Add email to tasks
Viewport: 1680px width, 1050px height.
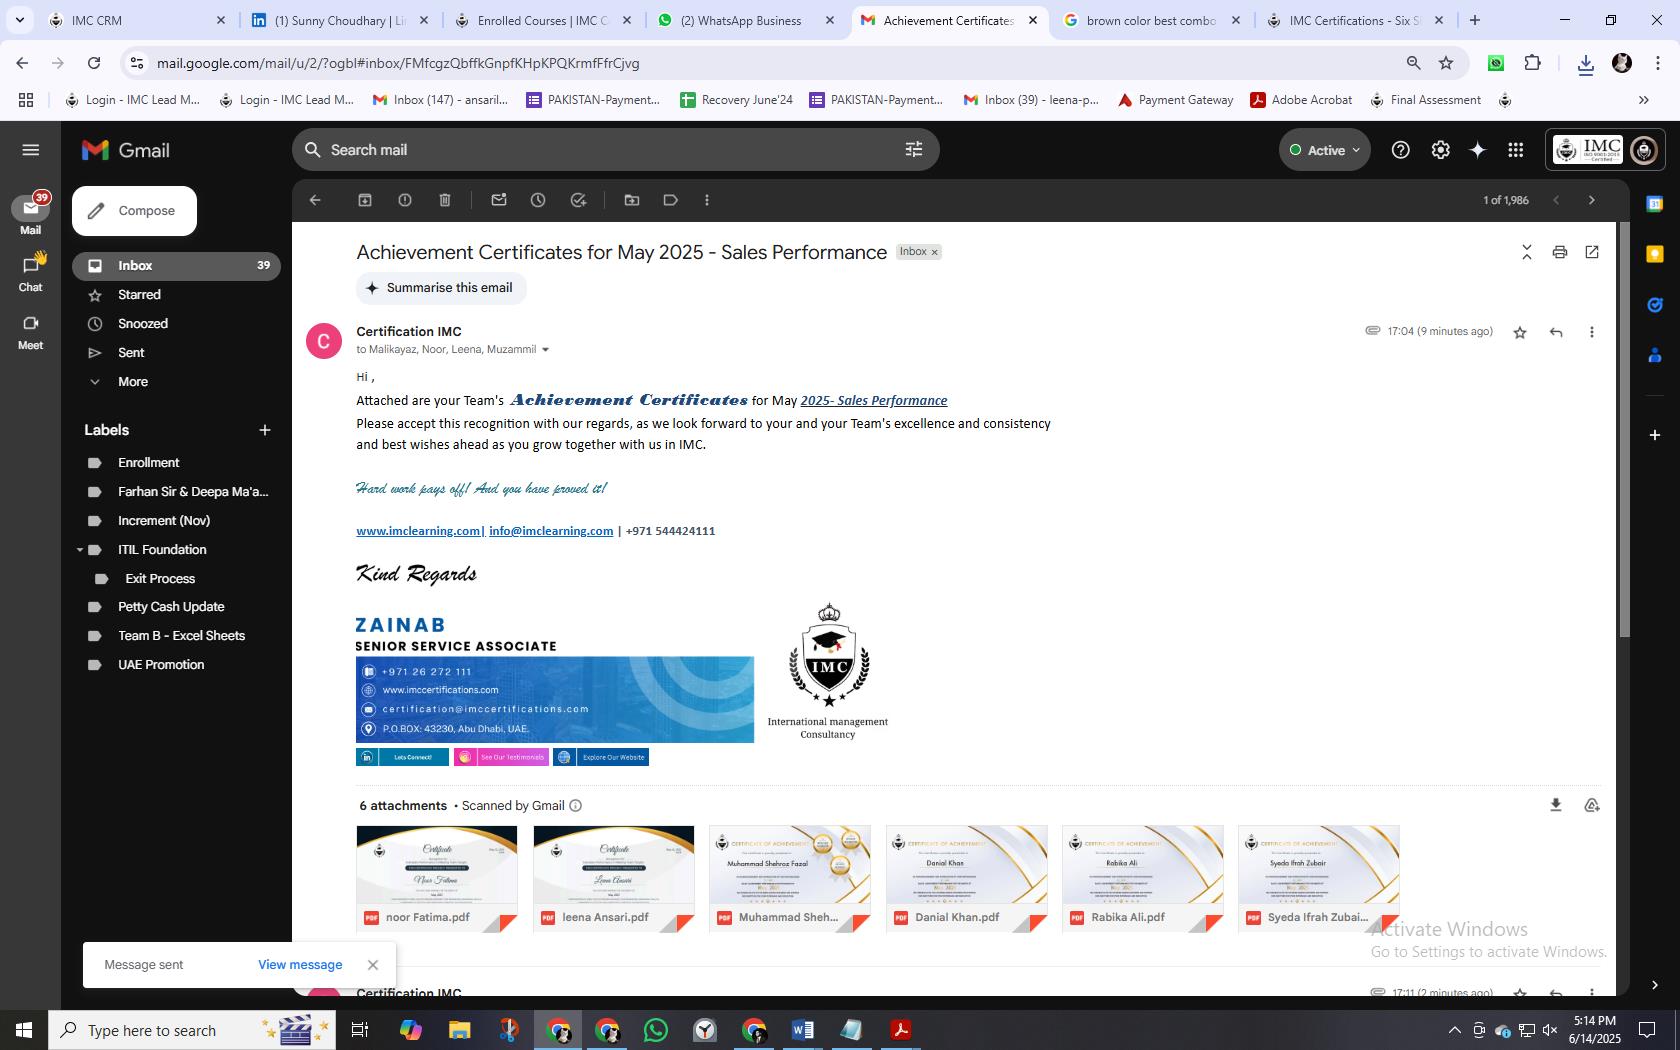pos(578,200)
